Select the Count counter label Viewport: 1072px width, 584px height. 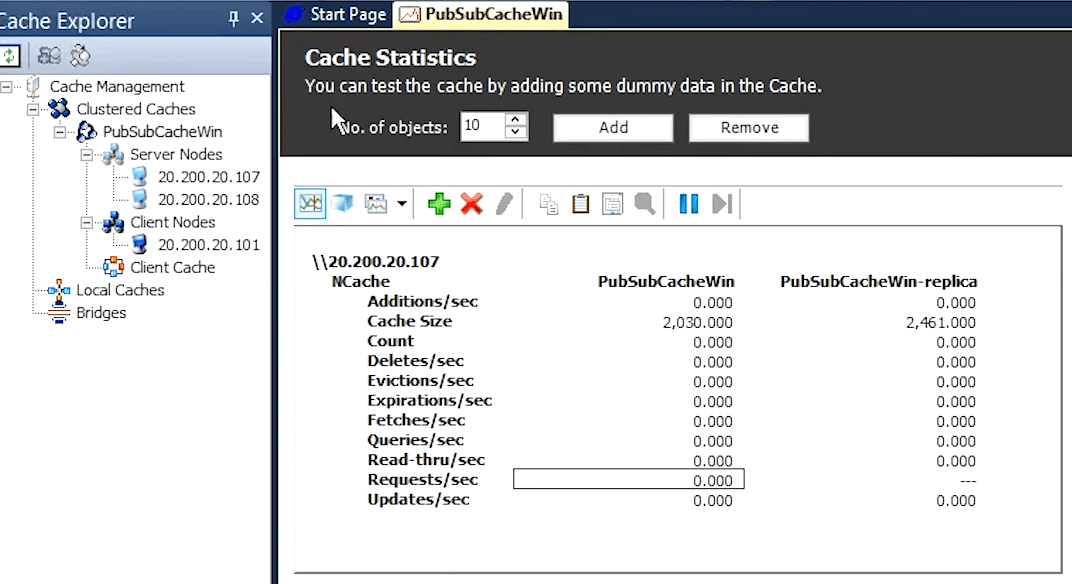pos(390,341)
